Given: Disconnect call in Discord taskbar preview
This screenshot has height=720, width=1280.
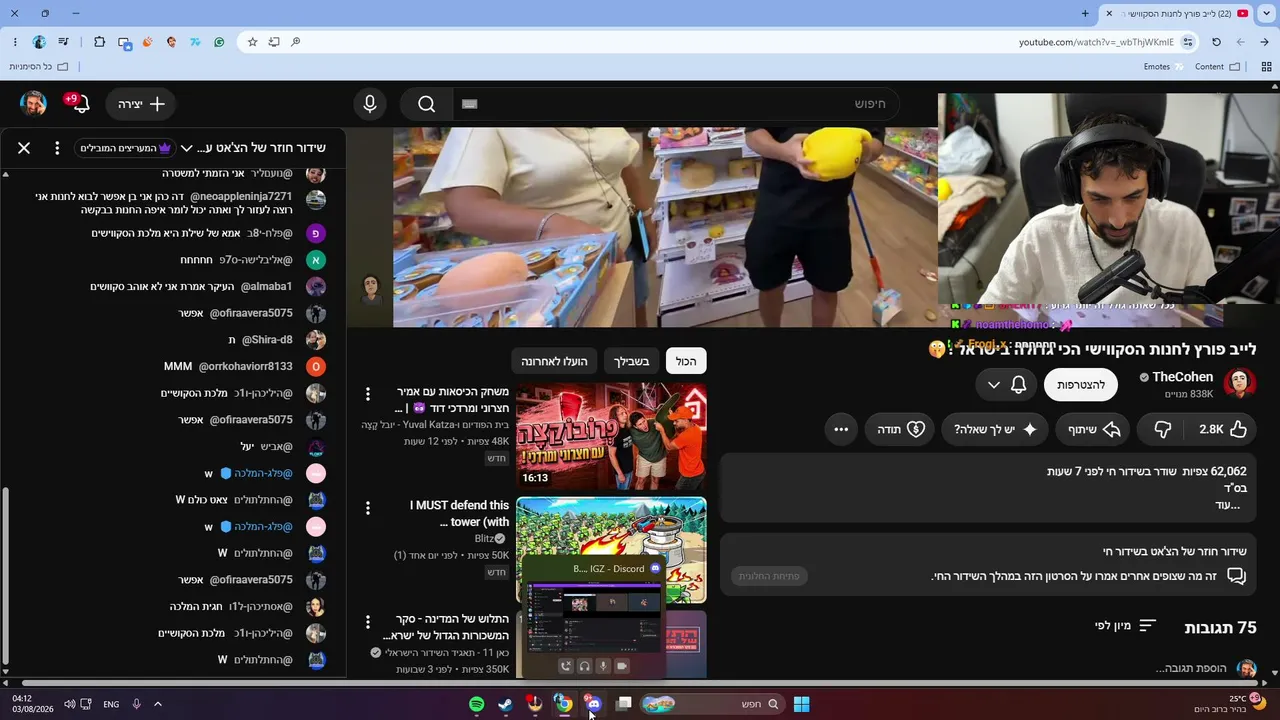Looking at the screenshot, I should pos(566,666).
